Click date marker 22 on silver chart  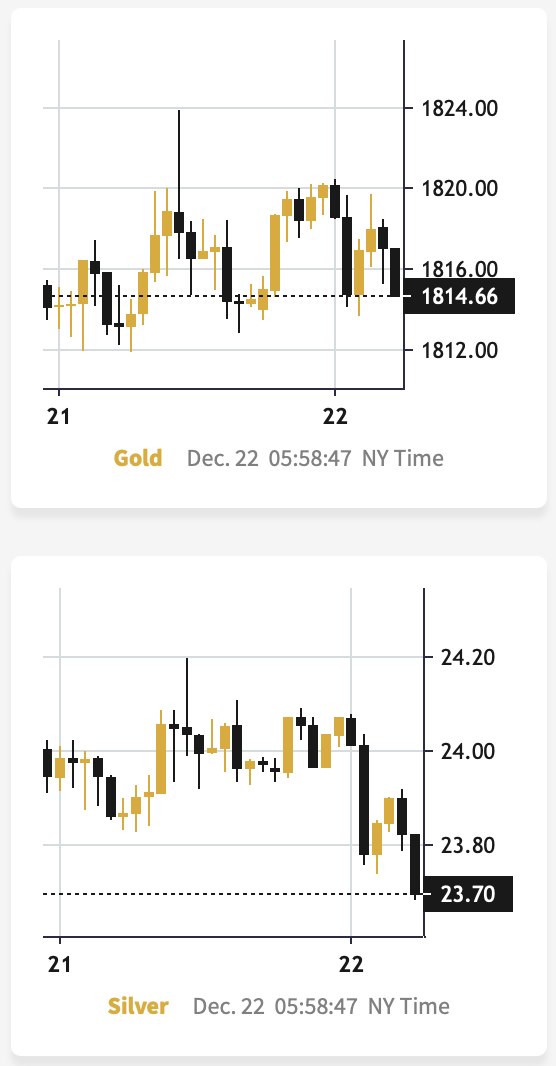click(x=351, y=963)
